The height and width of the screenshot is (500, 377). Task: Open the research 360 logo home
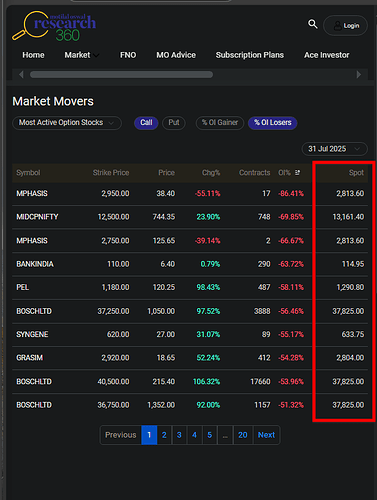[54, 26]
